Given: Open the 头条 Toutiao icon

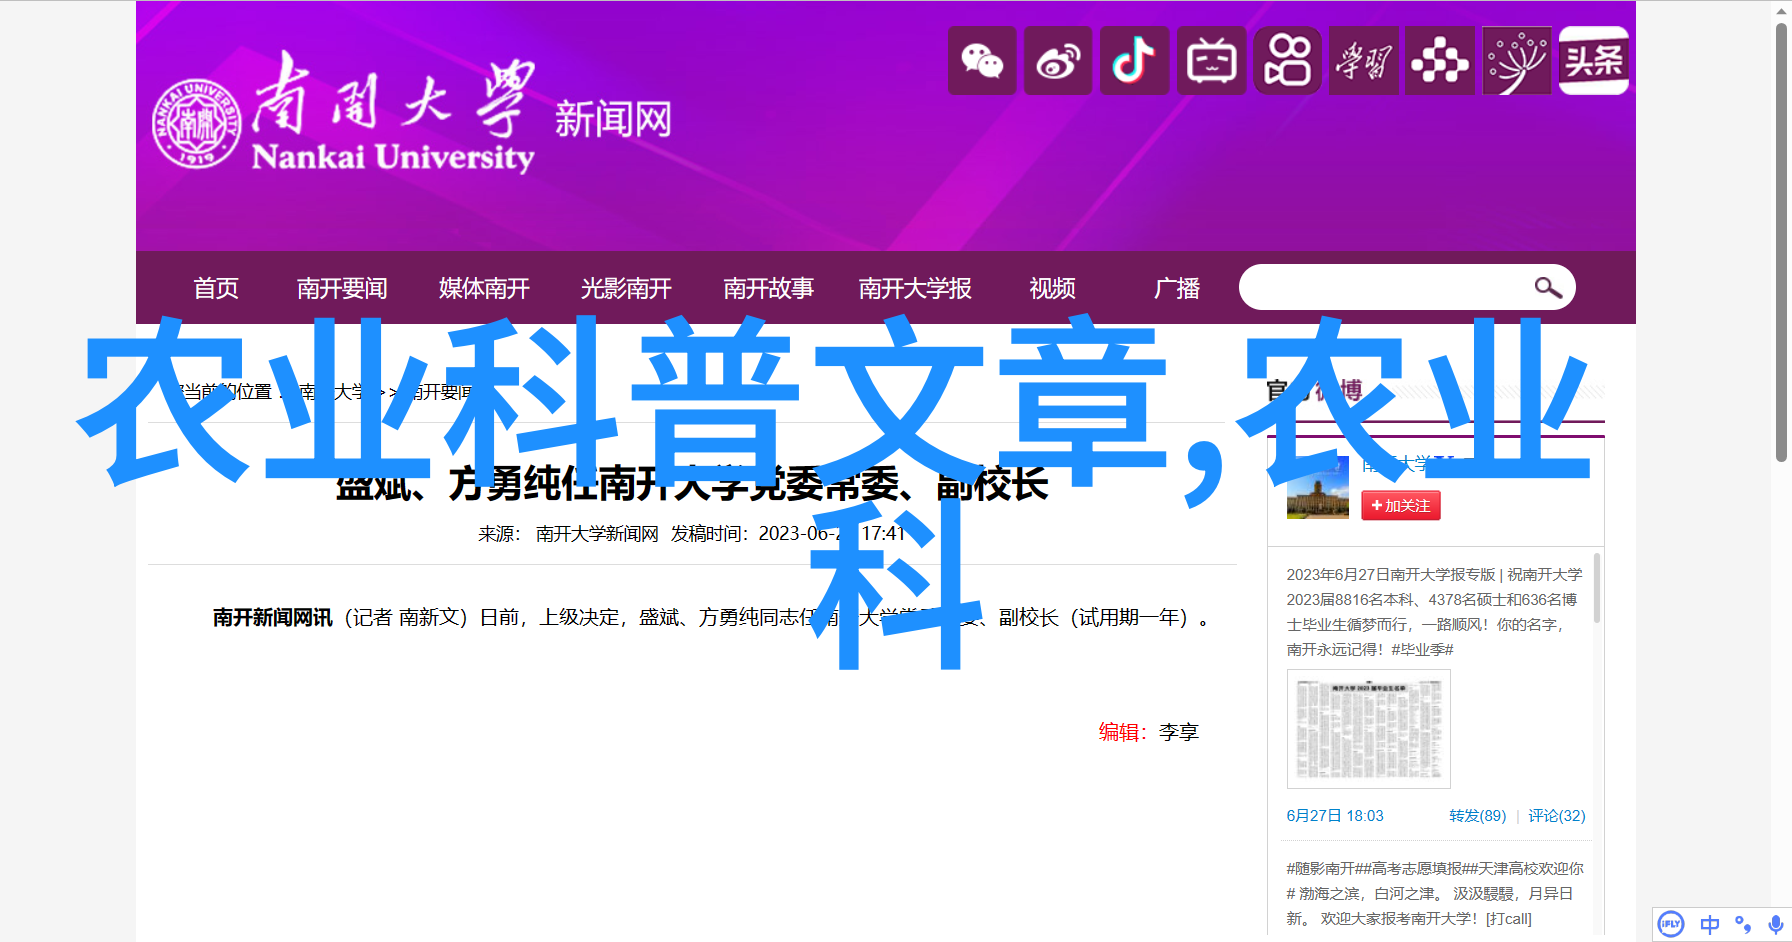Looking at the screenshot, I should click(1594, 61).
